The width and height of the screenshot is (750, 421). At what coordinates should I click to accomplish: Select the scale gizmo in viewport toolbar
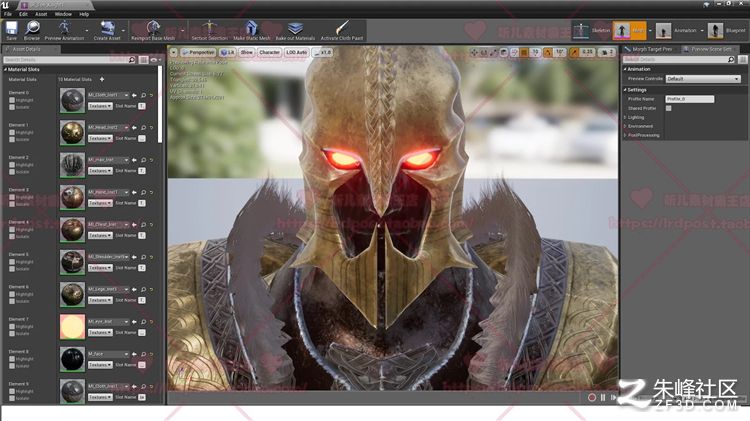493,52
